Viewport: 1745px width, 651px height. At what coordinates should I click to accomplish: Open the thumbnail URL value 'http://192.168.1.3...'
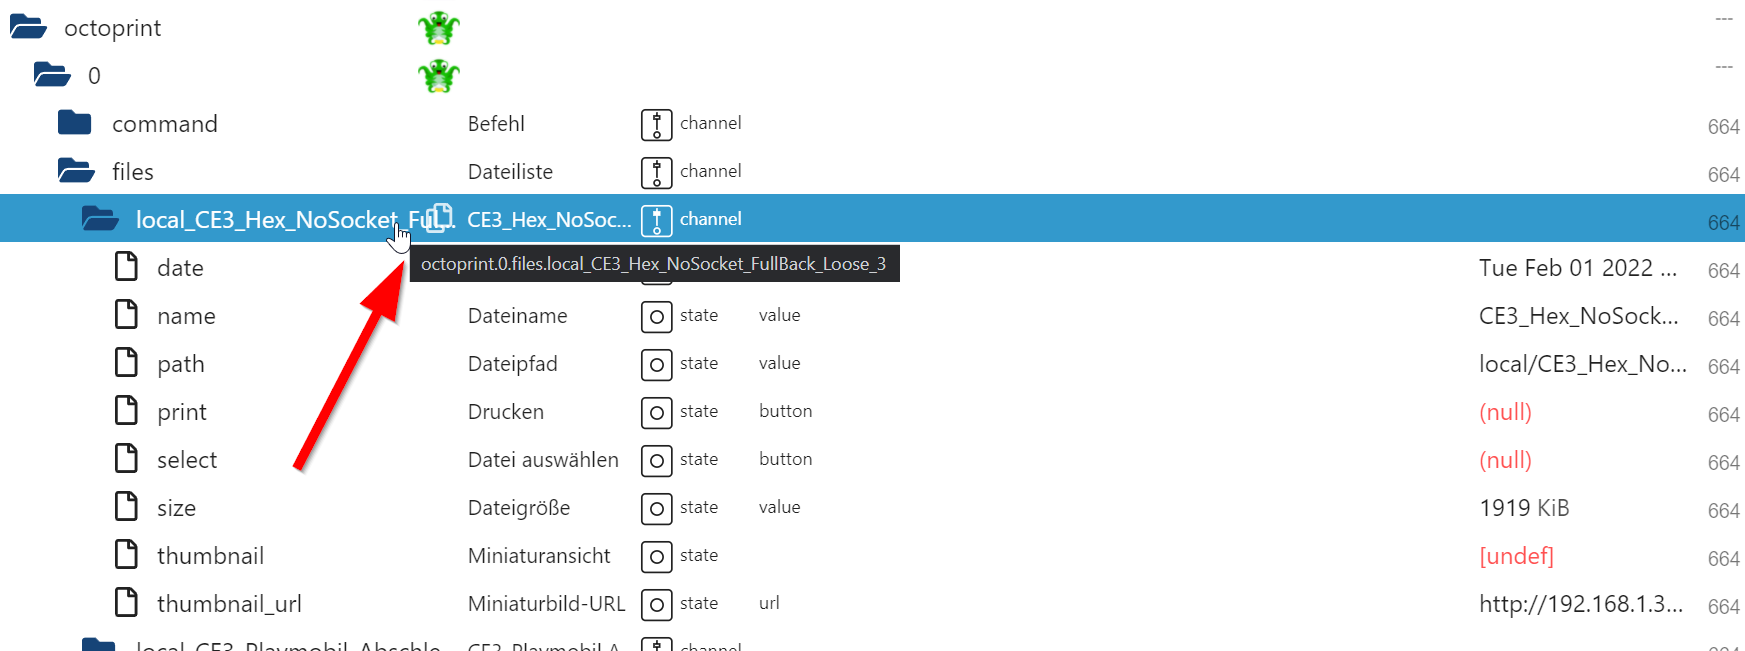tap(1581, 604)
